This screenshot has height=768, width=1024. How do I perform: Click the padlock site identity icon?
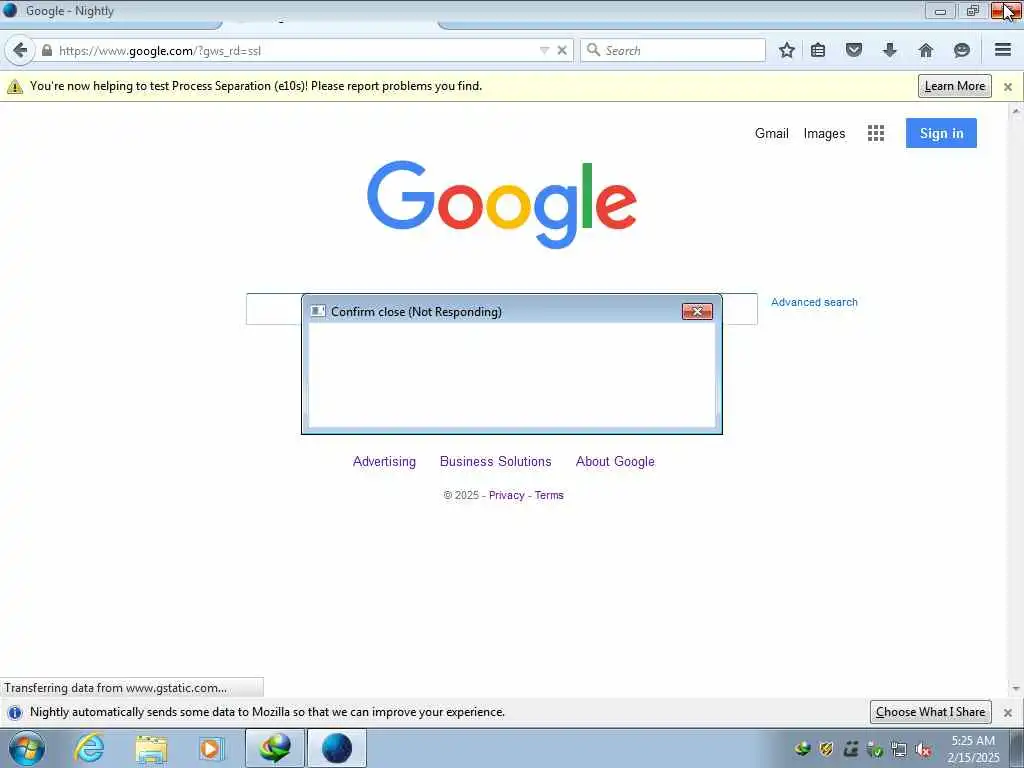[47, 50]
